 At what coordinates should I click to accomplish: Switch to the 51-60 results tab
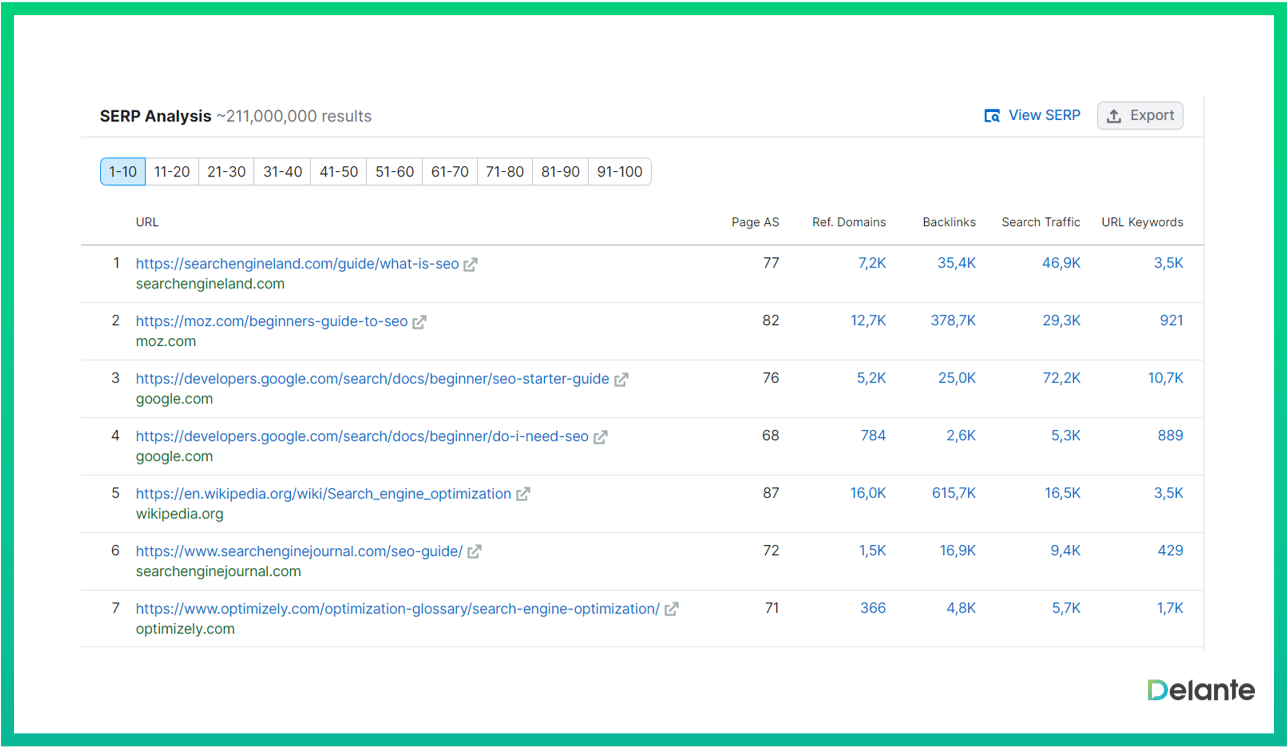click(395, 172)
